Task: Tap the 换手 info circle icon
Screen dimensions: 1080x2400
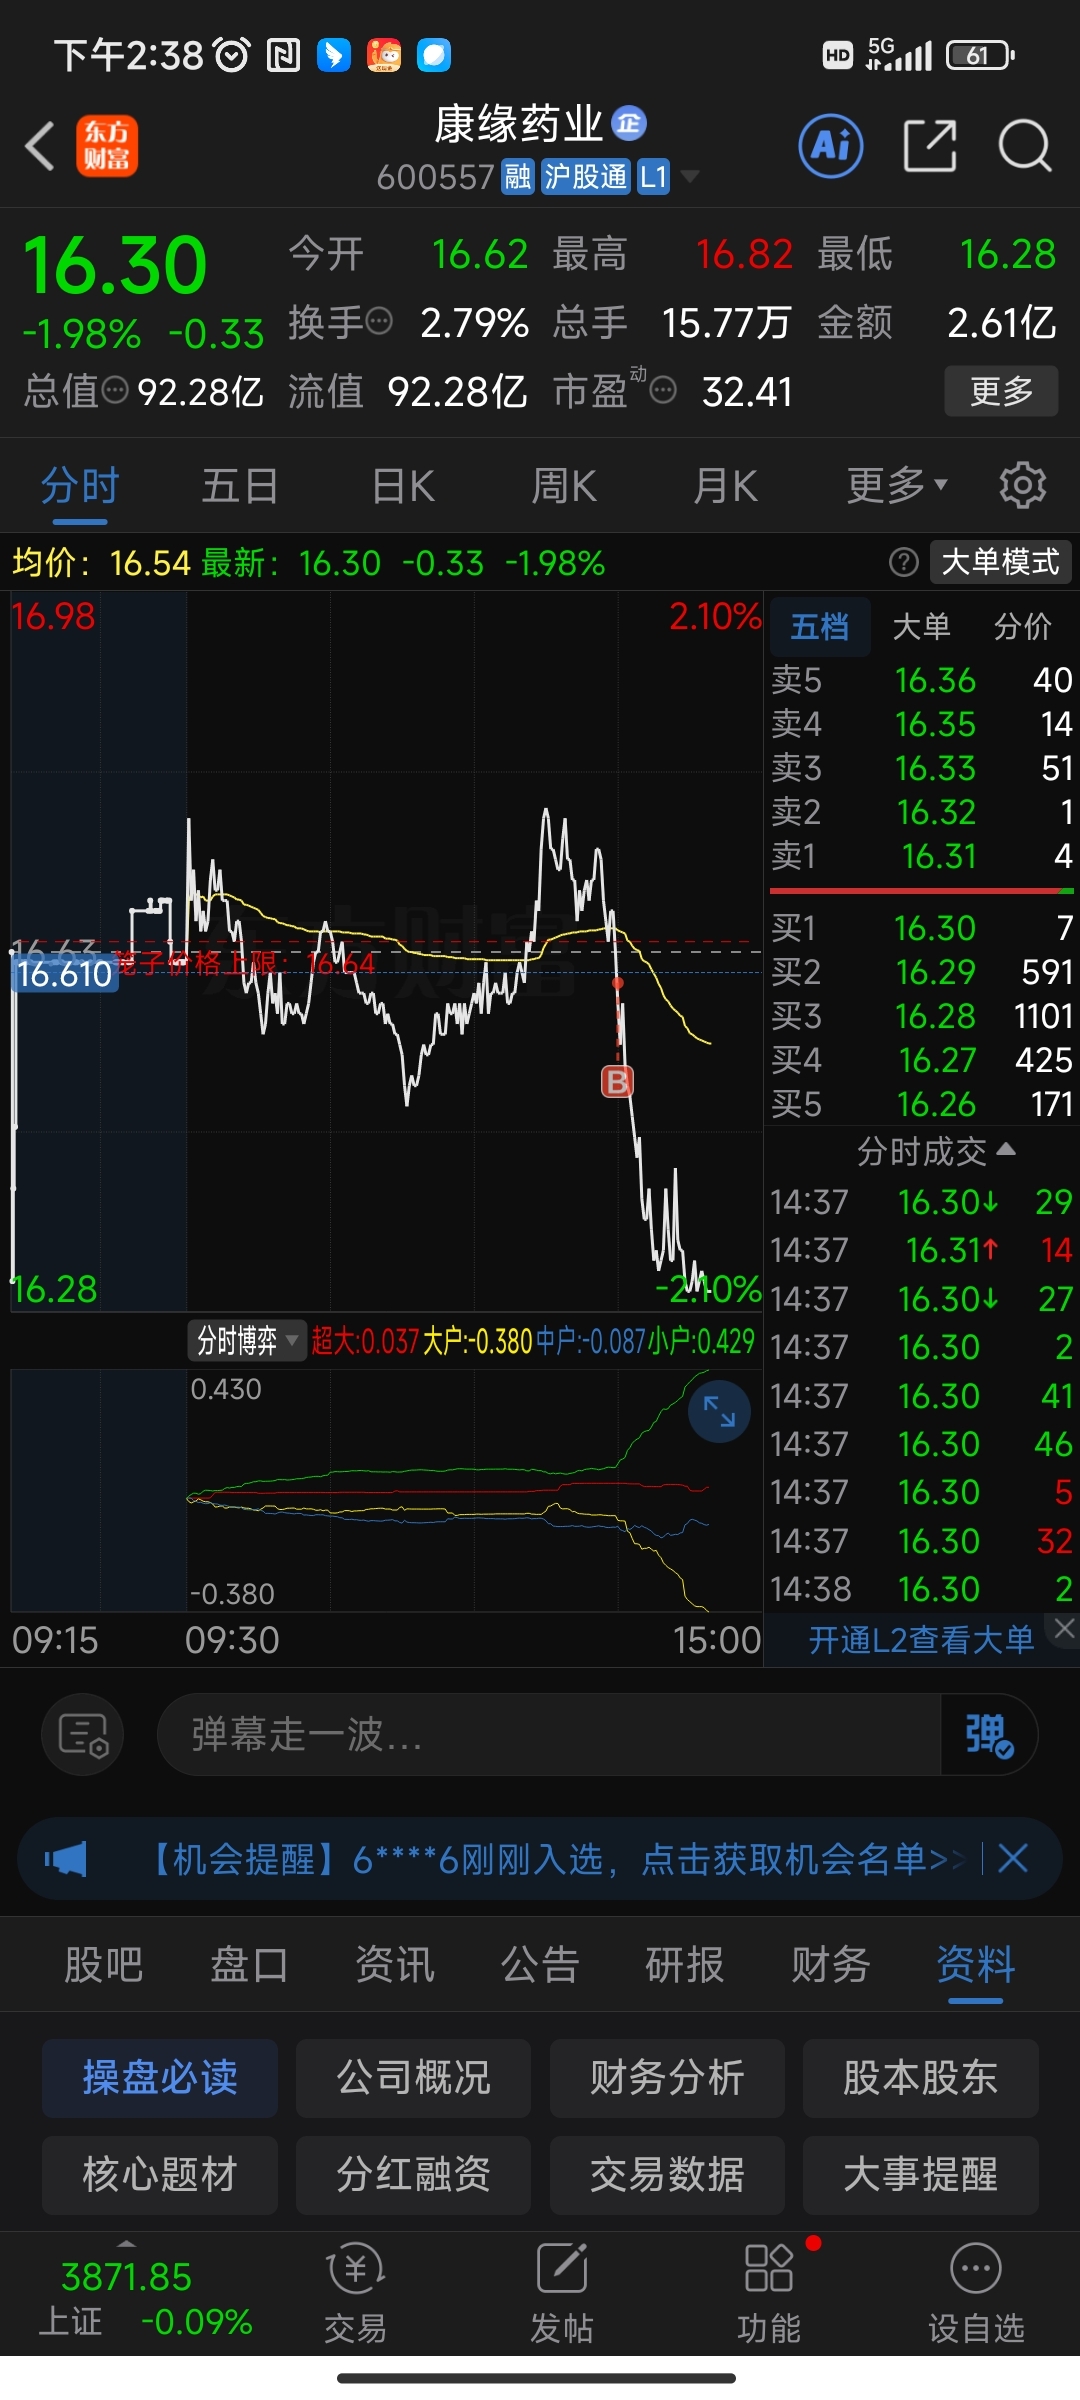Action: [380, 321]
